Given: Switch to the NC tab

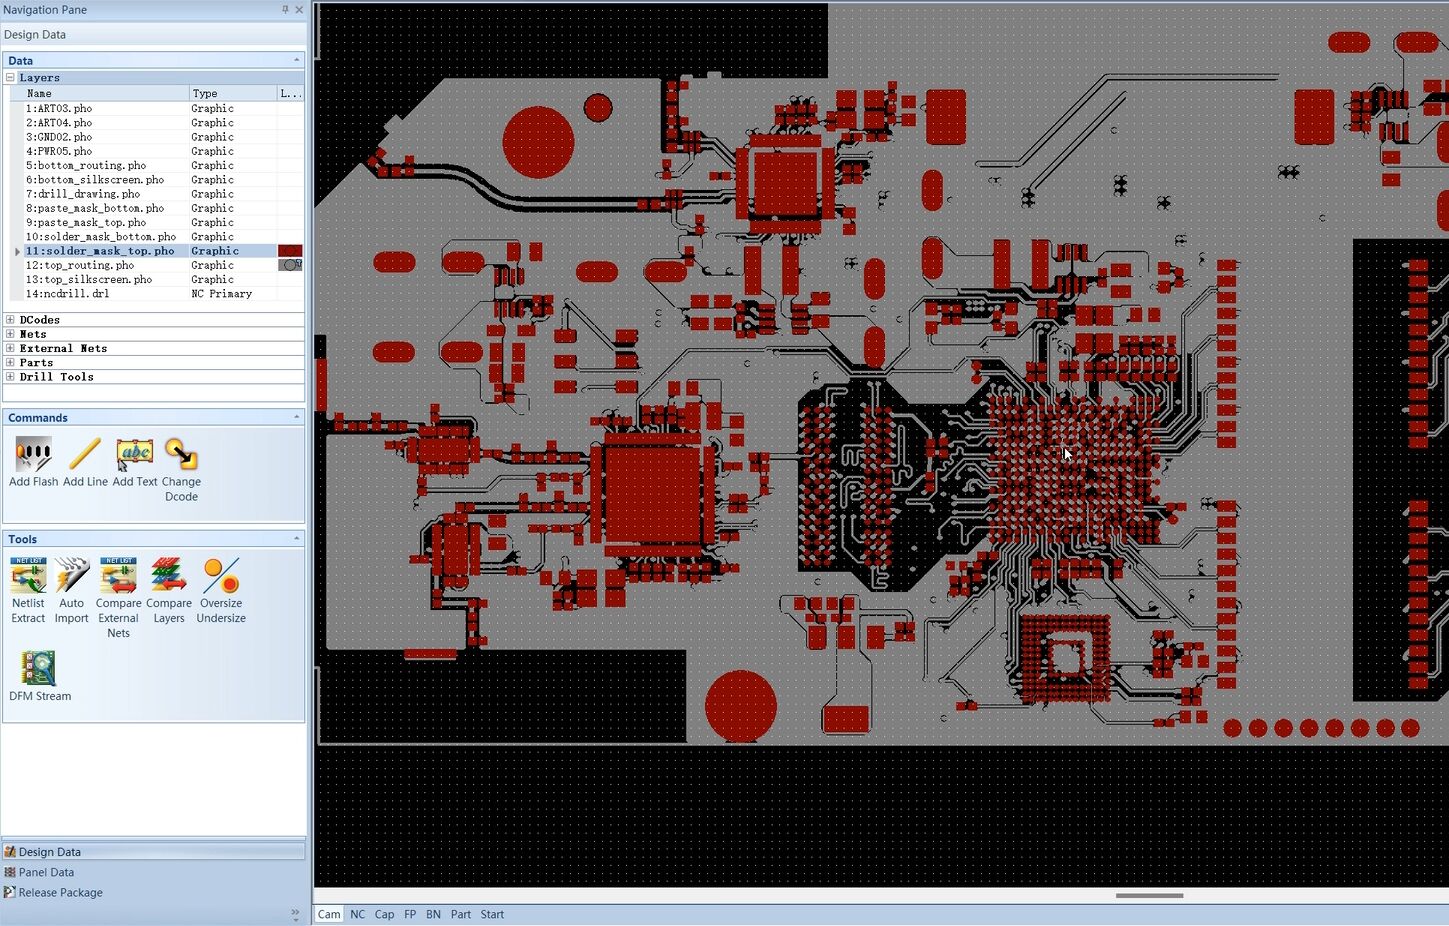Looking at the screenshot, I should point(357,914).
